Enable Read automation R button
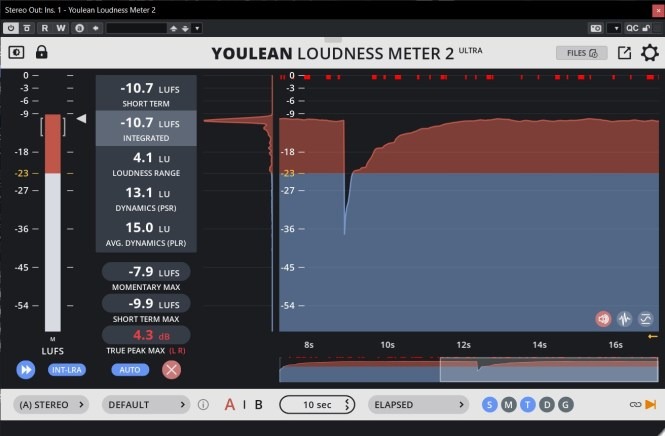Viewport: 665px width, 436px height. click(45, 28)
